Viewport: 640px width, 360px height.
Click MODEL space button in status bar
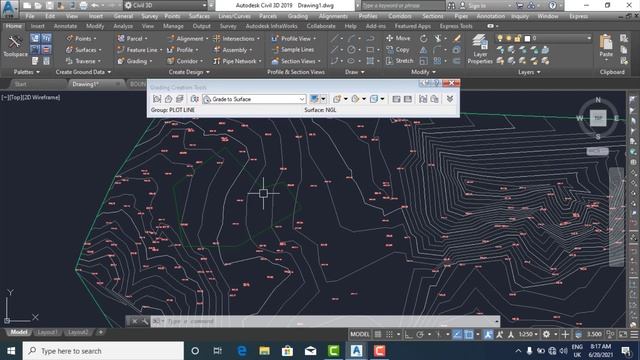[x=360, y=334]
